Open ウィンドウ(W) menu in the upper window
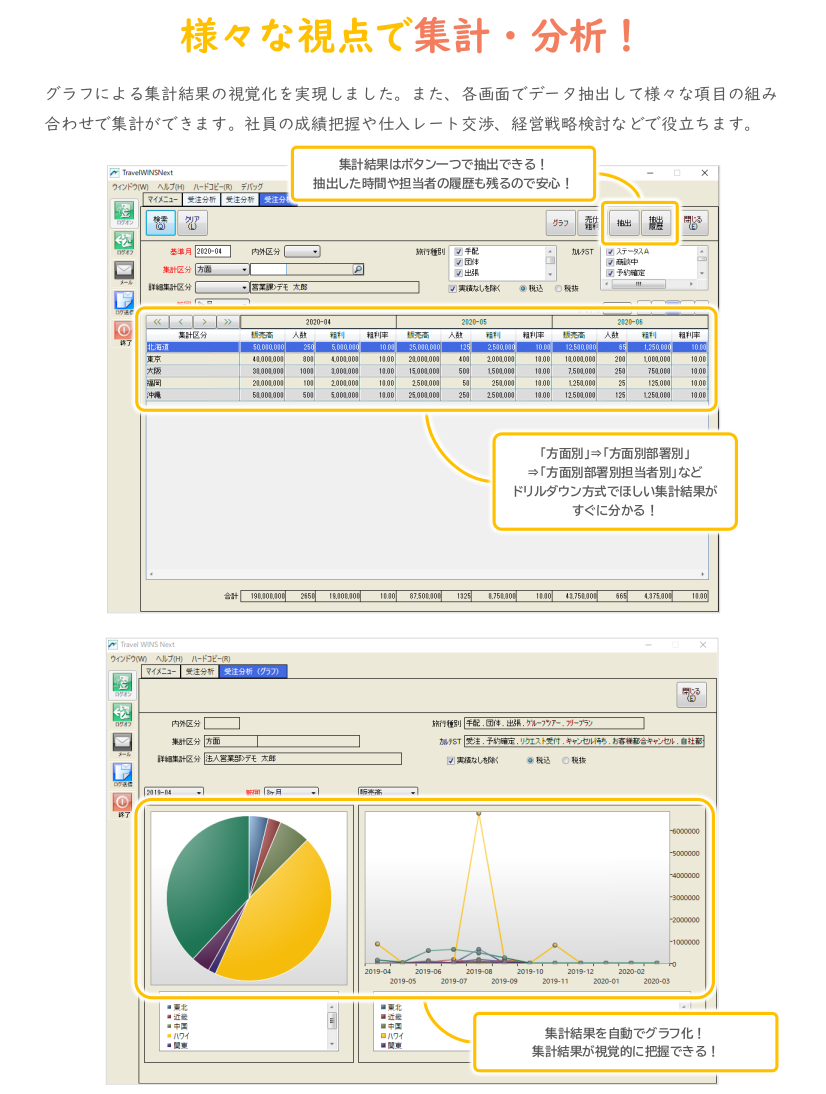The width and height of the screenshot is (826, 1094). [130, 187]
